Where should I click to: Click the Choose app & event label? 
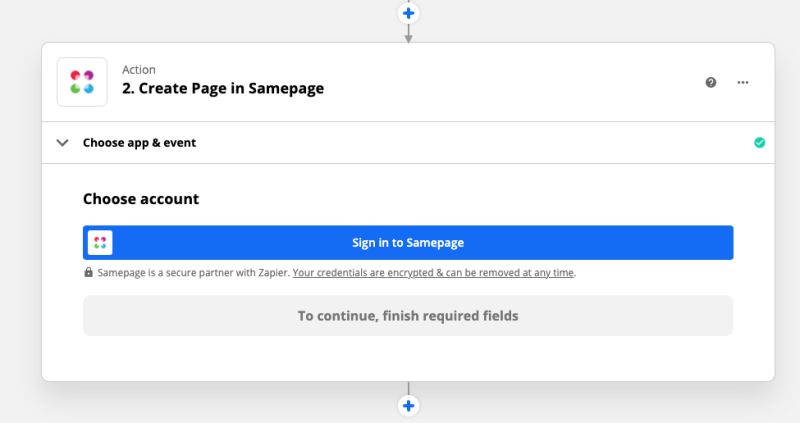(139, 142)
